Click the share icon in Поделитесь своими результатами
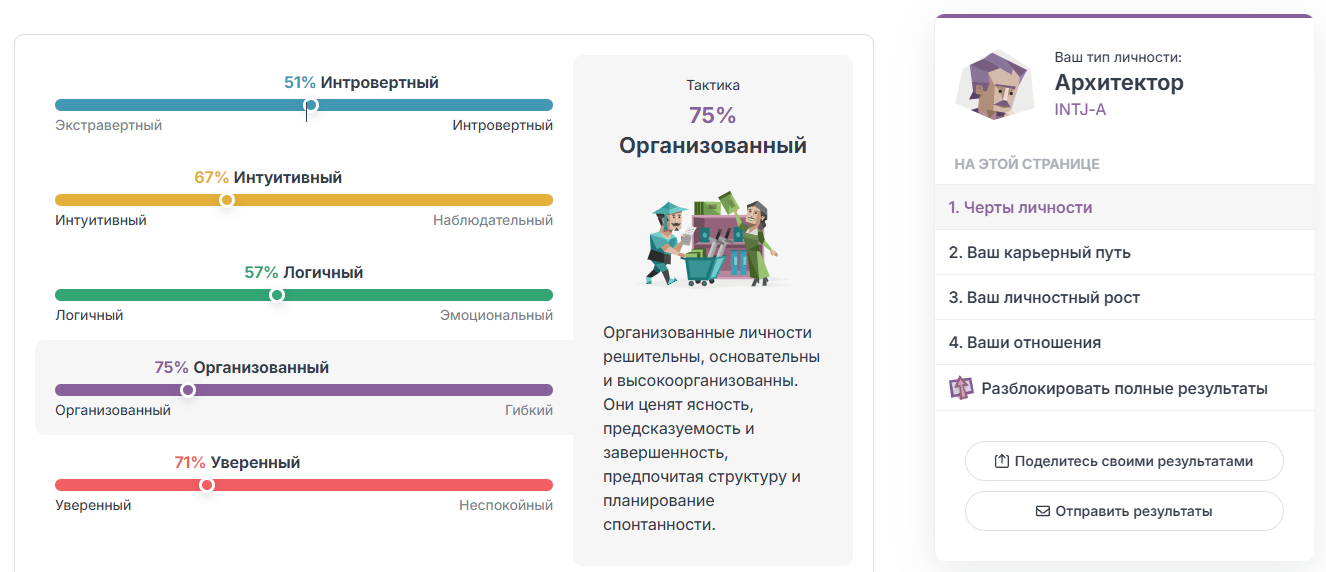This screenshot has height=572, width=1326. pyautogui.click(x=1002, y=461)
